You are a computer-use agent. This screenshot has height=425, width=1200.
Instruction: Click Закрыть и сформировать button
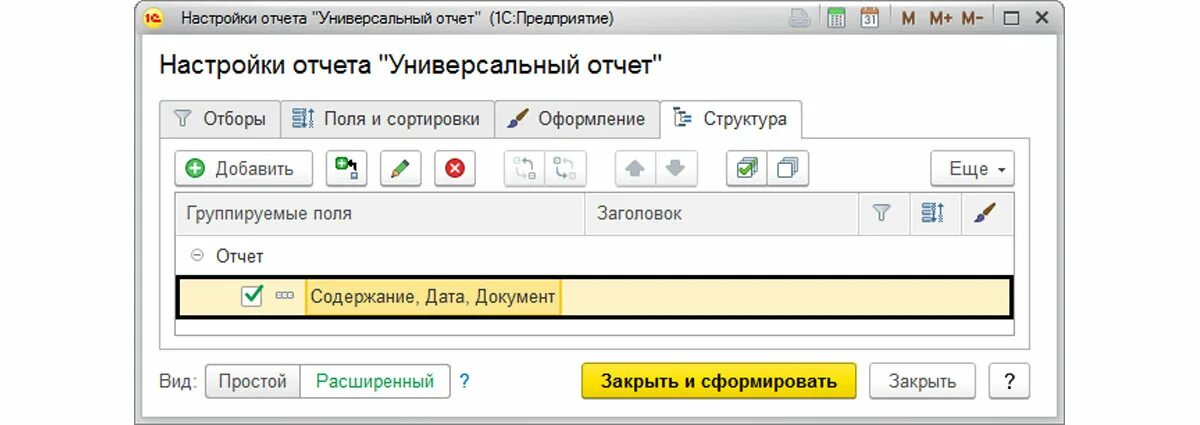pyautogui.click(x=718, y=381)
